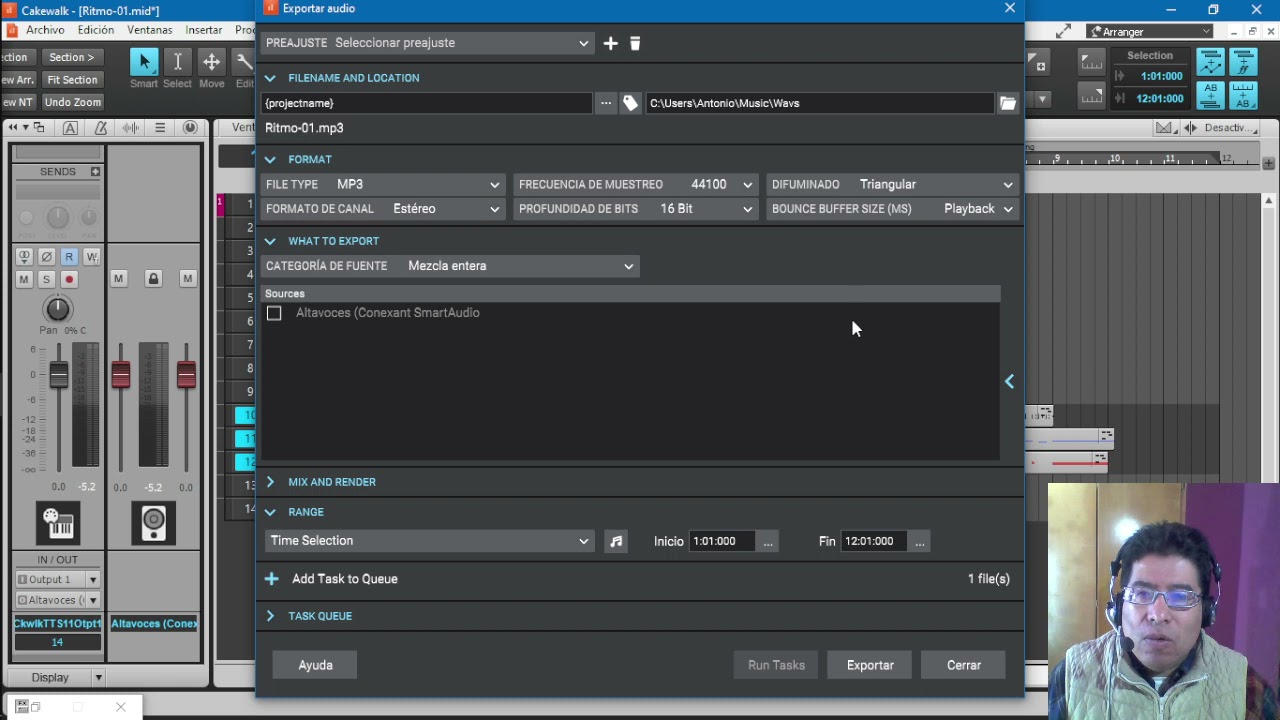Click the {projectname} filename field

pos(427,103)
